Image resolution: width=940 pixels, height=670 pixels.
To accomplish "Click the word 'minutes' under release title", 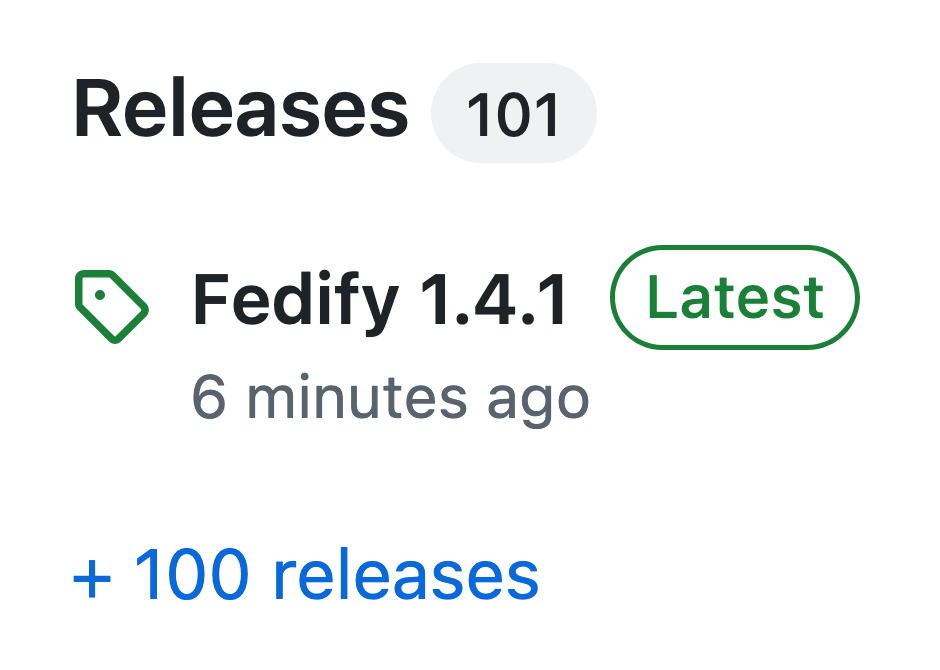I will tap(356, 397).
